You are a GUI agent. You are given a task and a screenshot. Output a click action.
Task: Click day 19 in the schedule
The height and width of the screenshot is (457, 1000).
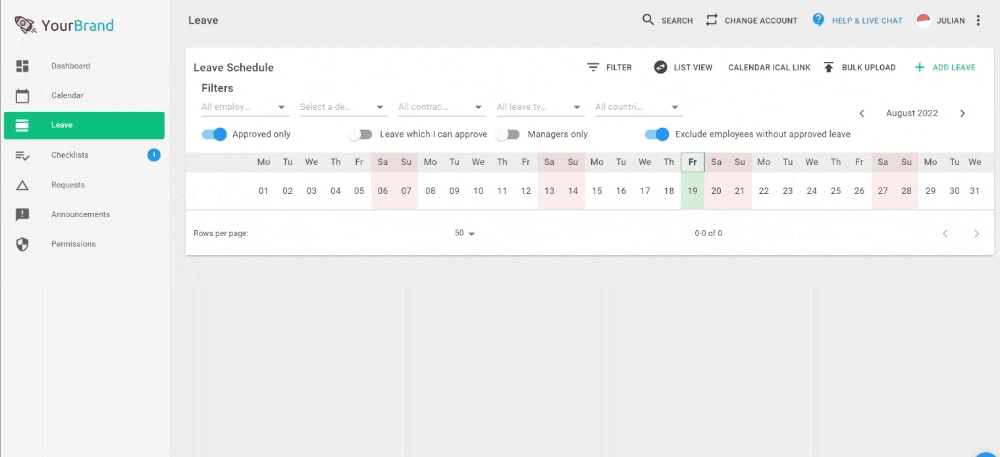tap(693, 191)
